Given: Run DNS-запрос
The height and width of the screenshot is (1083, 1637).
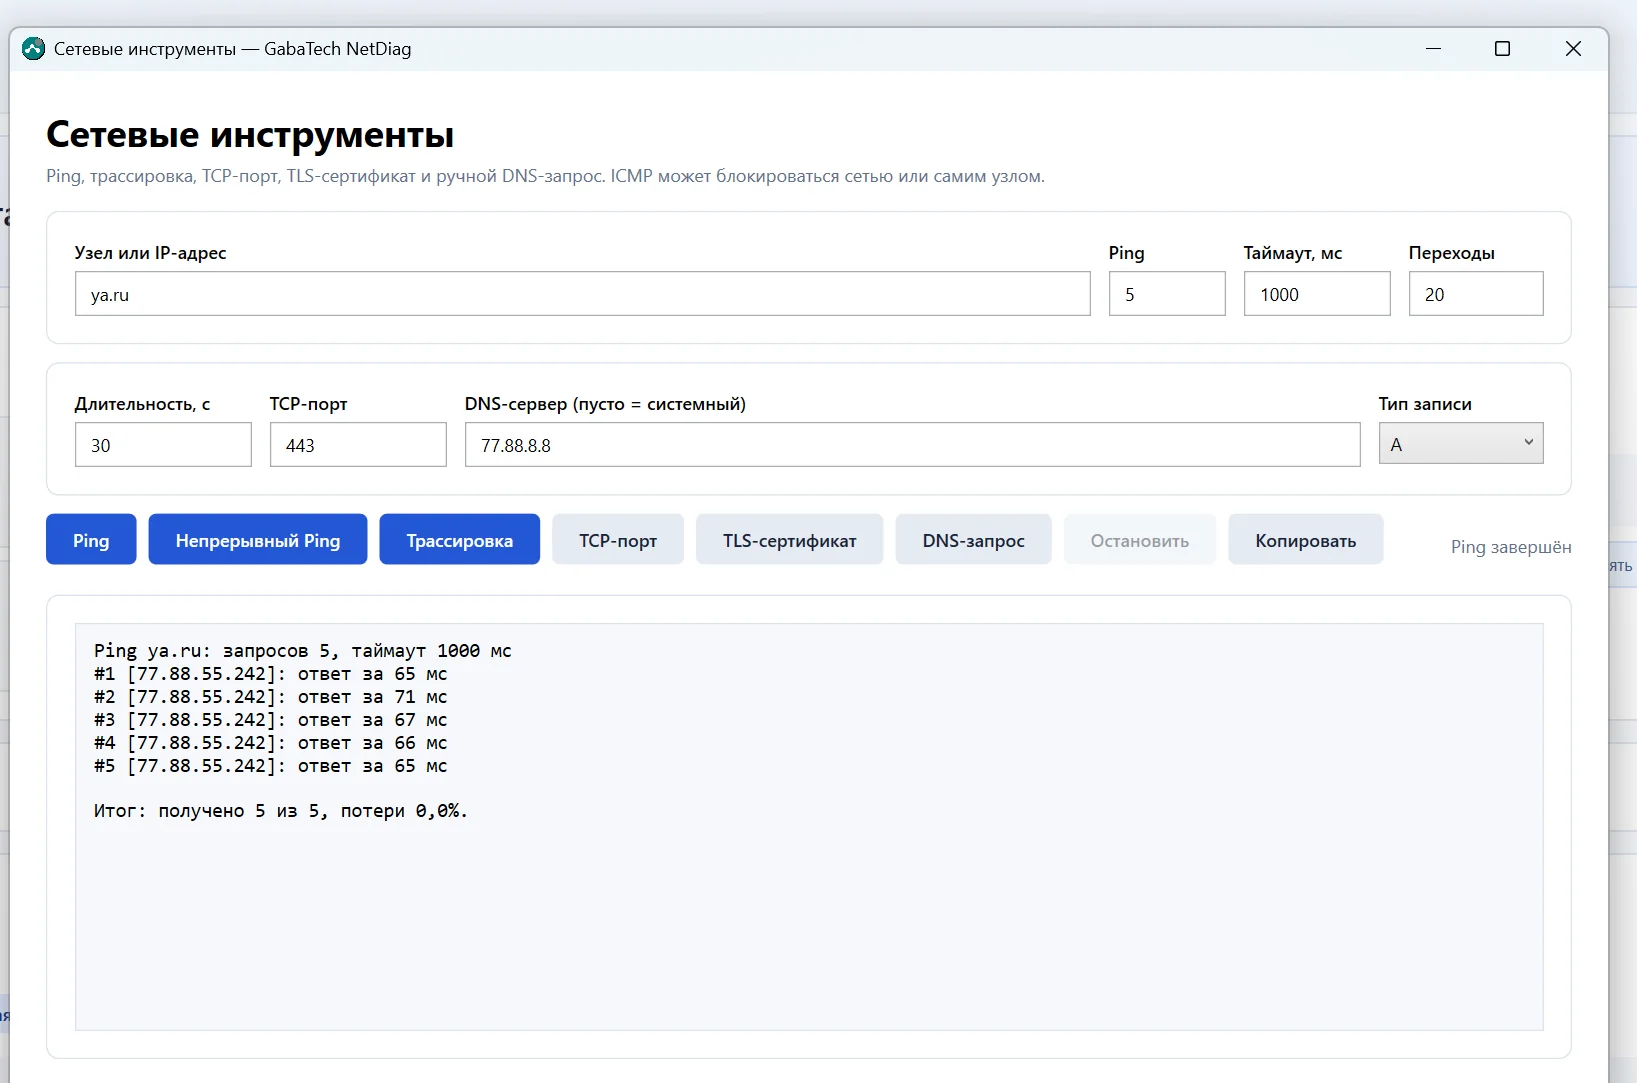Looking at the screenshot, I should click(x=974, y=540).
